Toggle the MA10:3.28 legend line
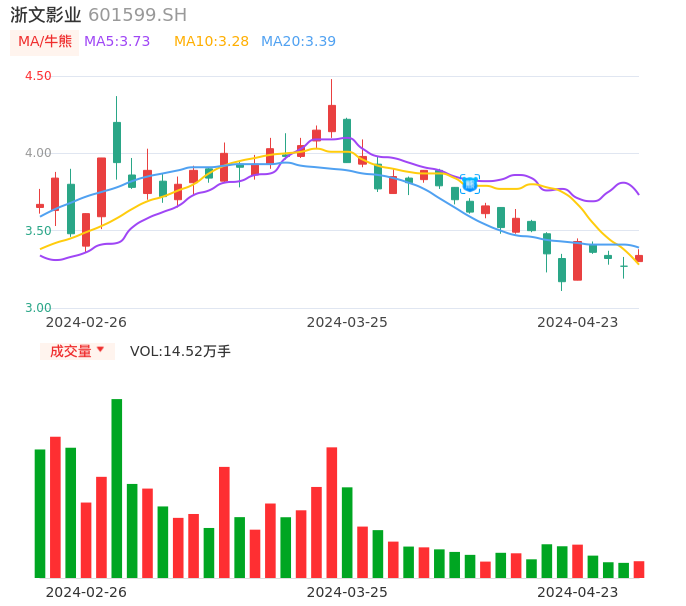Image resolution: width=686 pixels, height=606 pixels. [x=211, y=42]
